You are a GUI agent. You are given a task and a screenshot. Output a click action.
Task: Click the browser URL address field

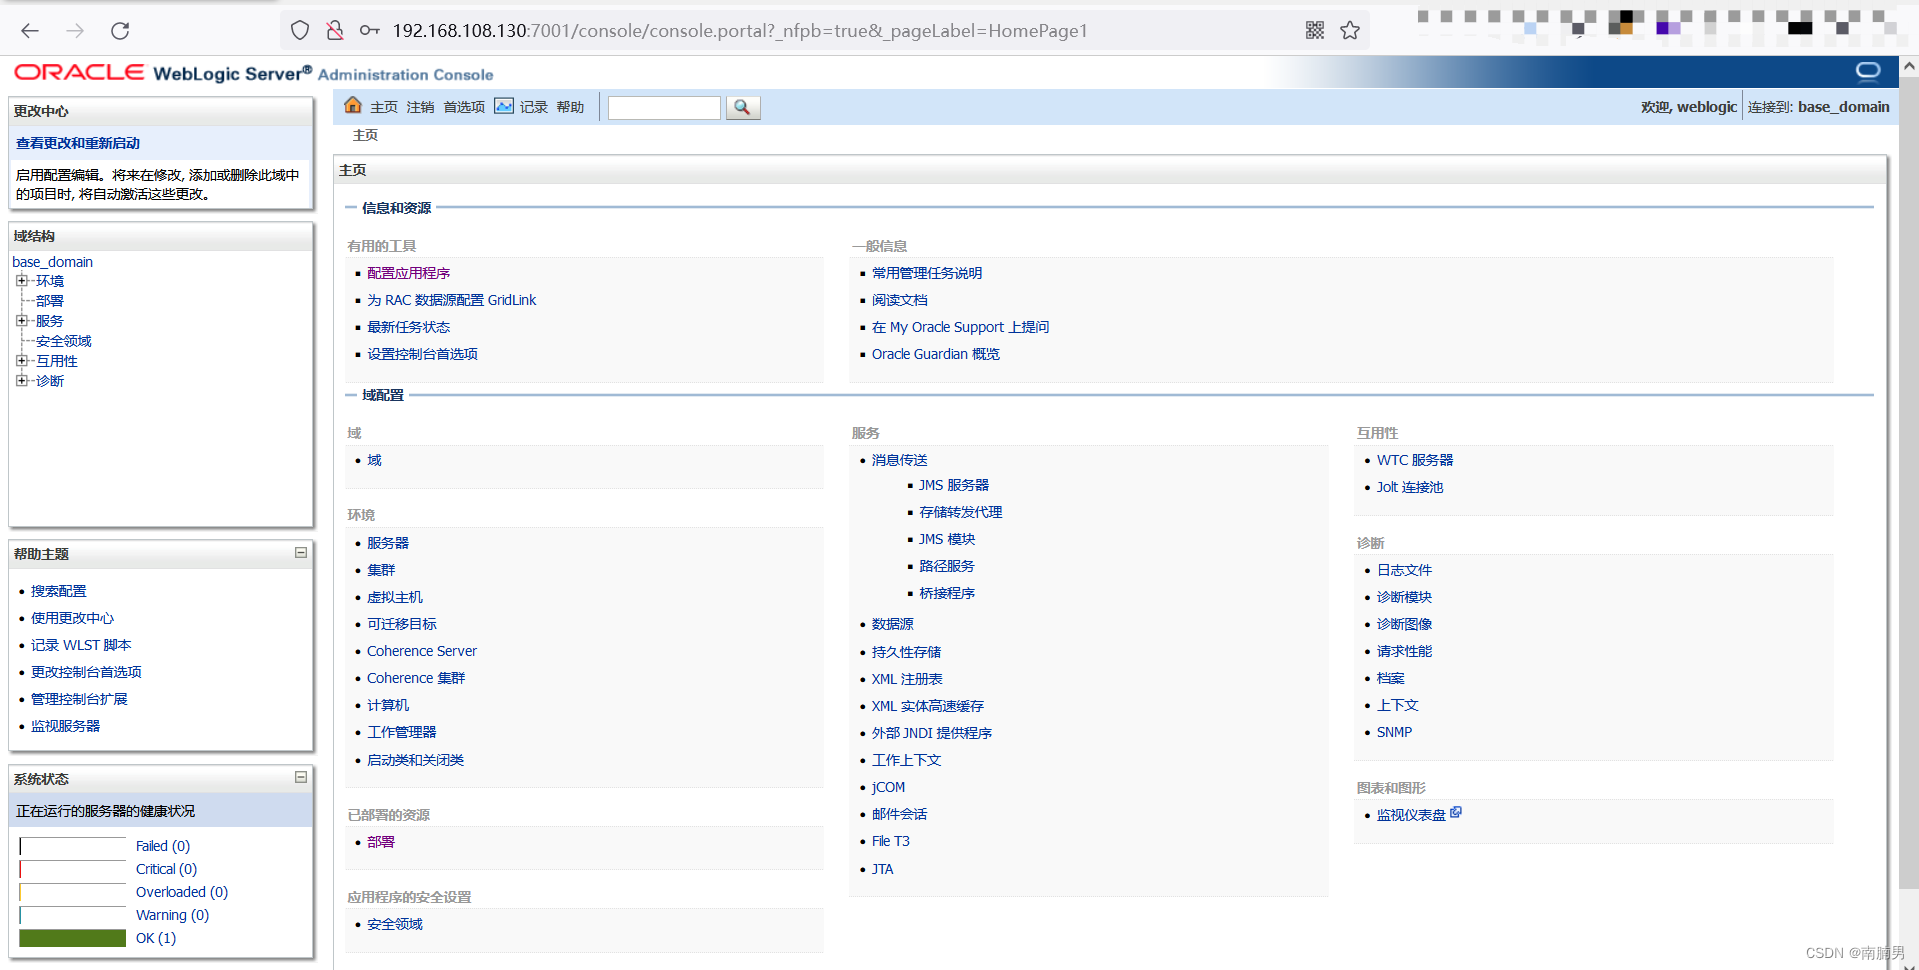coord(740,31)
